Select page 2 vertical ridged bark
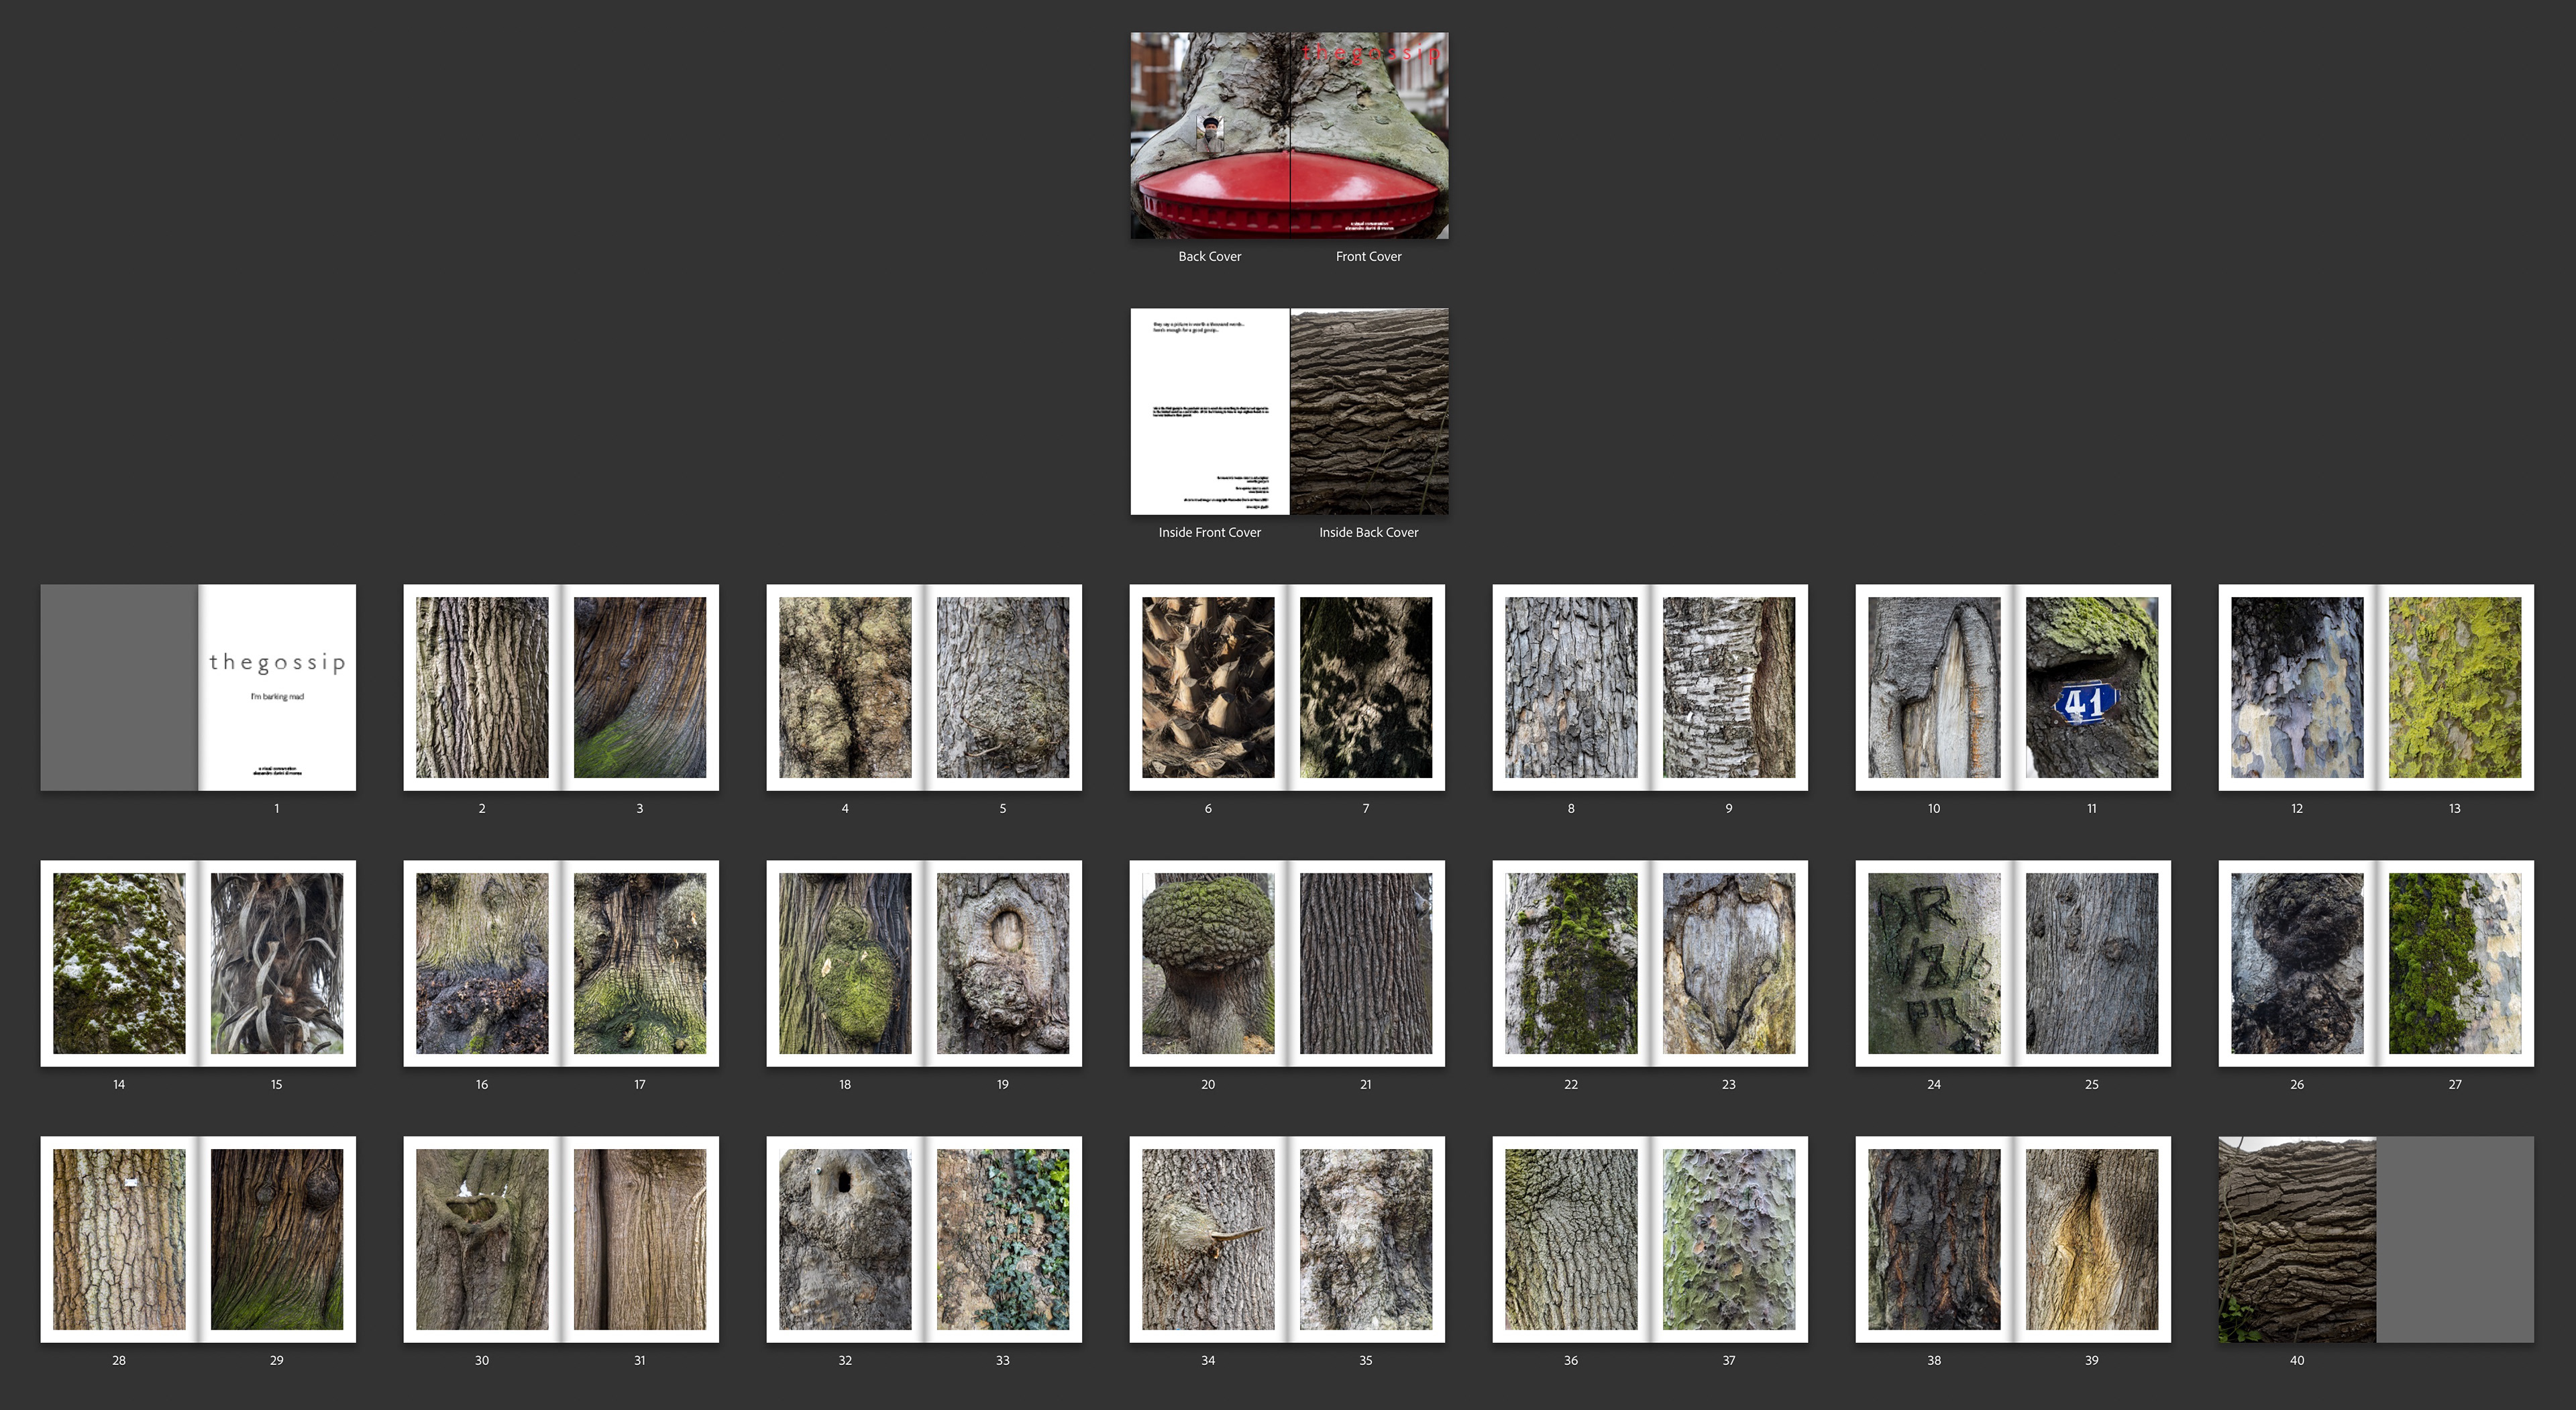Image resolution: width=2576 pixels, height=1410 pixels. point(482,687)
